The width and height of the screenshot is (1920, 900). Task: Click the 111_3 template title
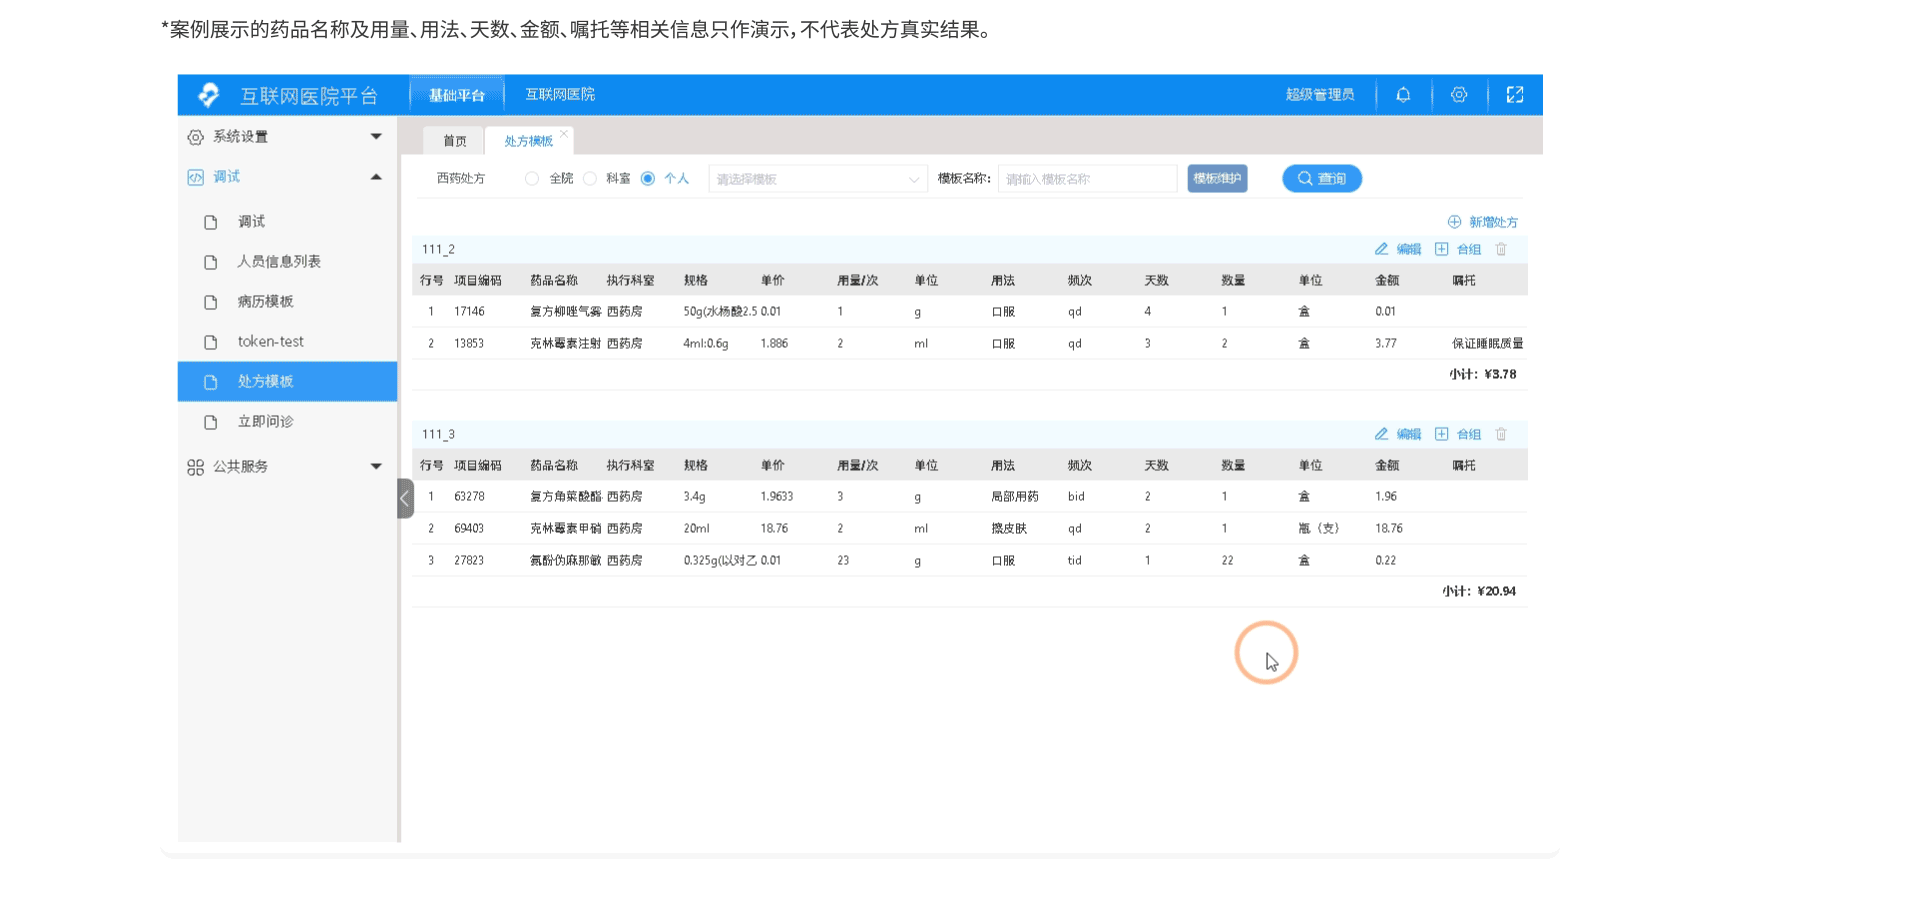pos(438,435)
